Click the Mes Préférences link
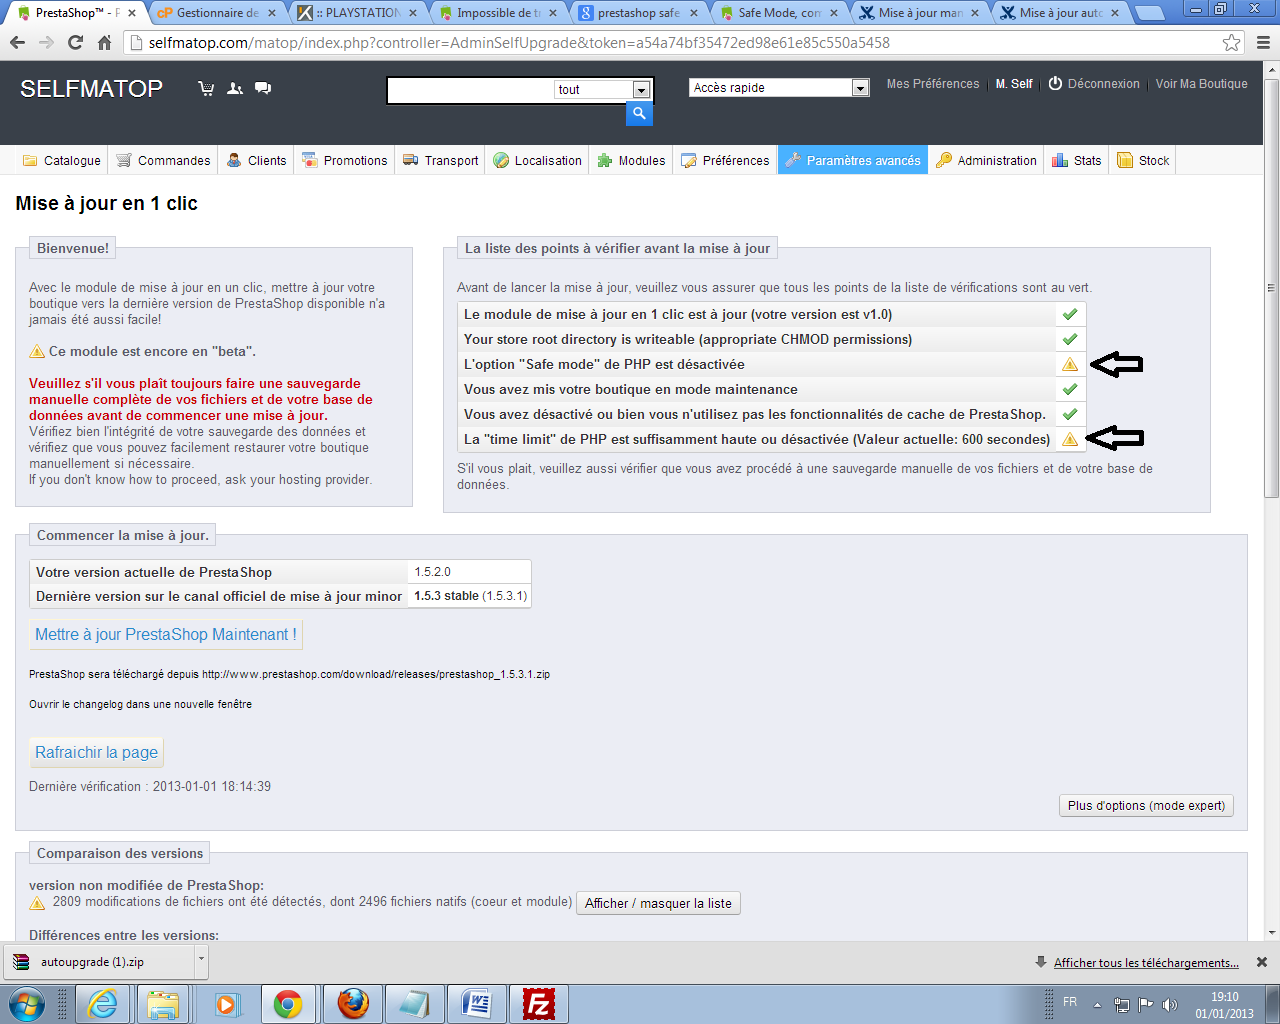 [x=933, y=84]
